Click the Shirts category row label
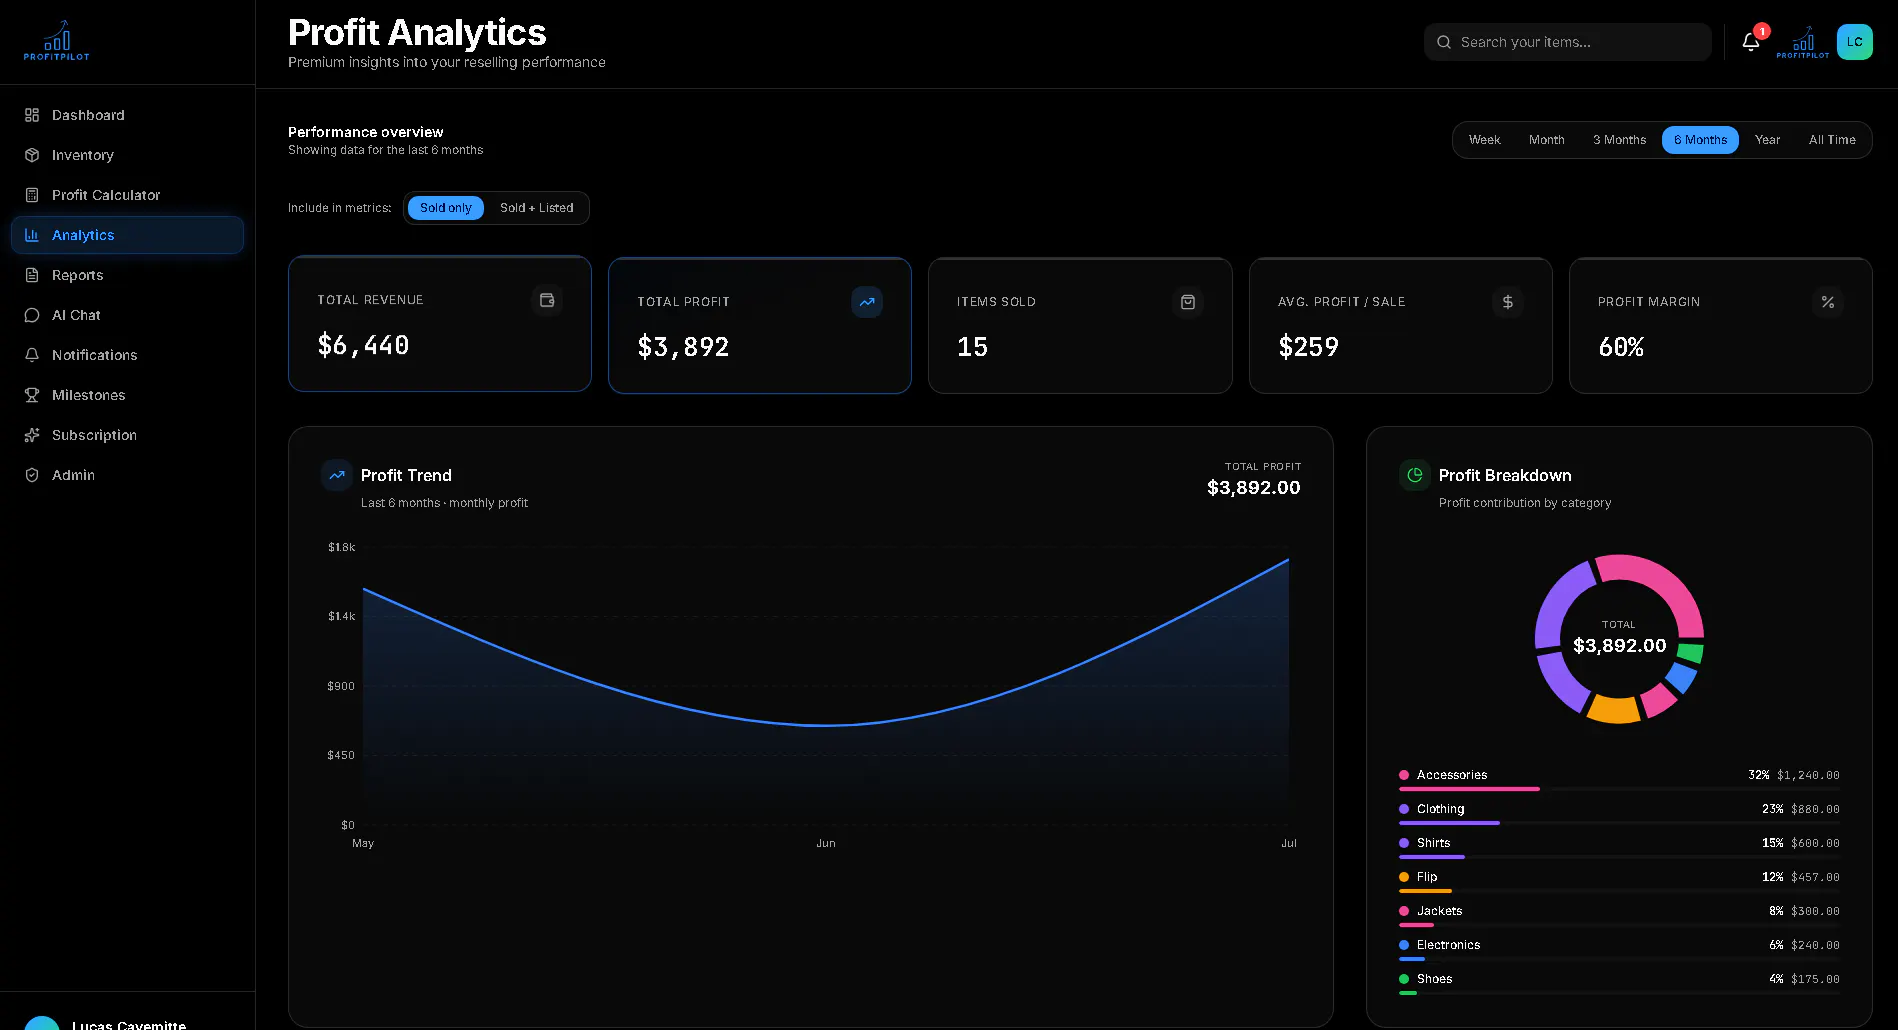 [1433, 843]
